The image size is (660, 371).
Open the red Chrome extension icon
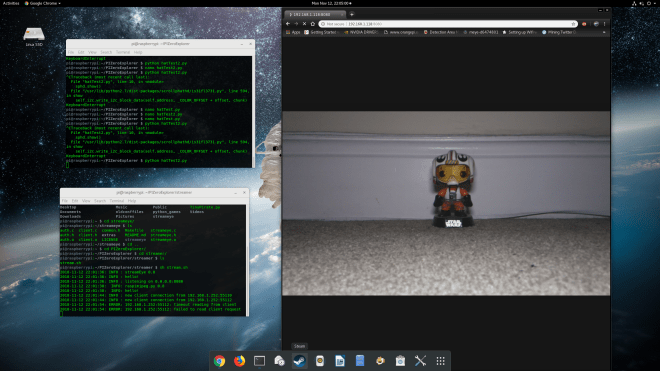[x=584, y=24]
